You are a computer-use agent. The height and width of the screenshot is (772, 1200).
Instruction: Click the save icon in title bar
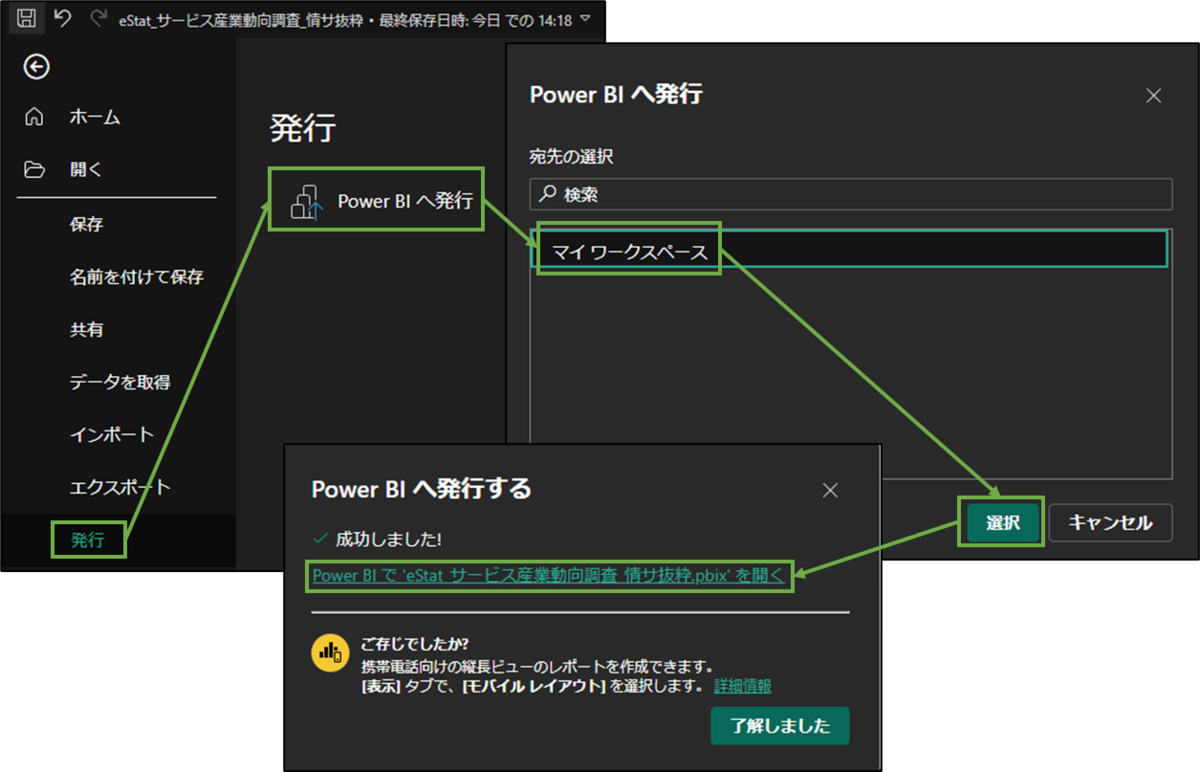(27, 18)
